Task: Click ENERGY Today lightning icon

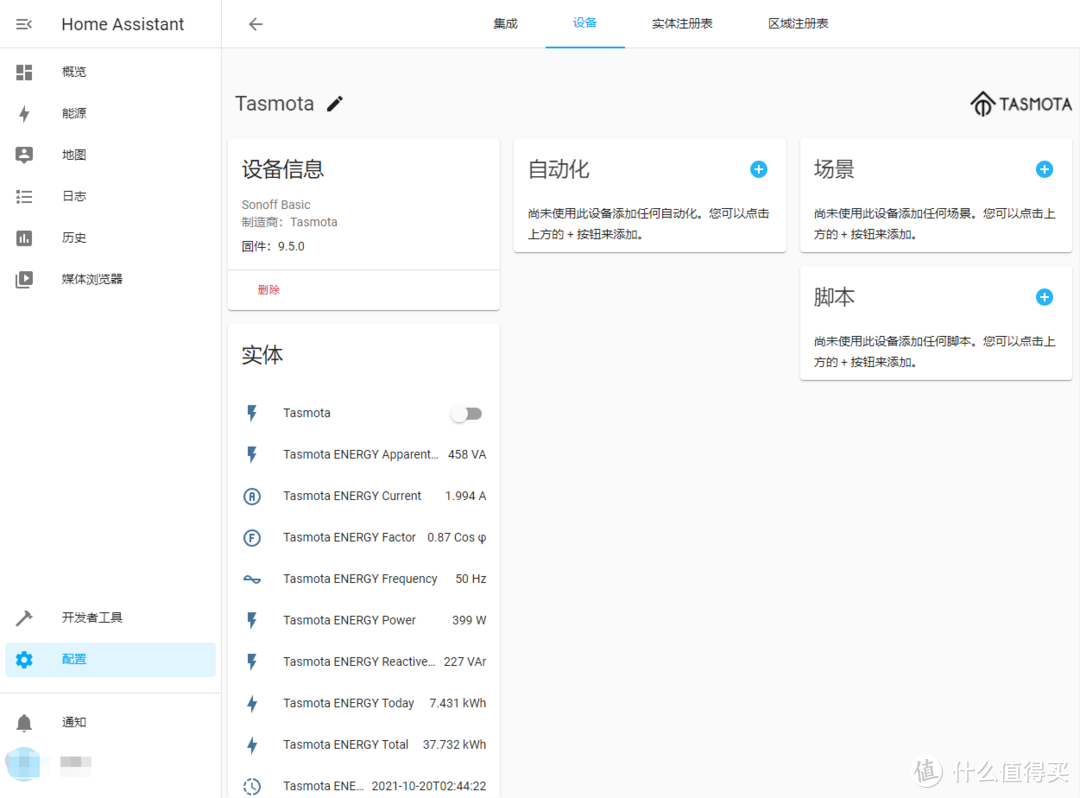Action: 252,703
